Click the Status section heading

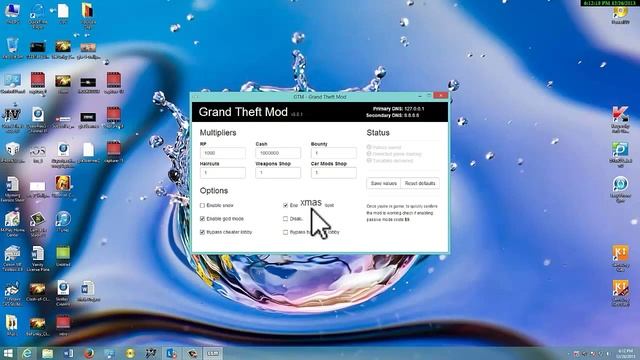point(378,133)
